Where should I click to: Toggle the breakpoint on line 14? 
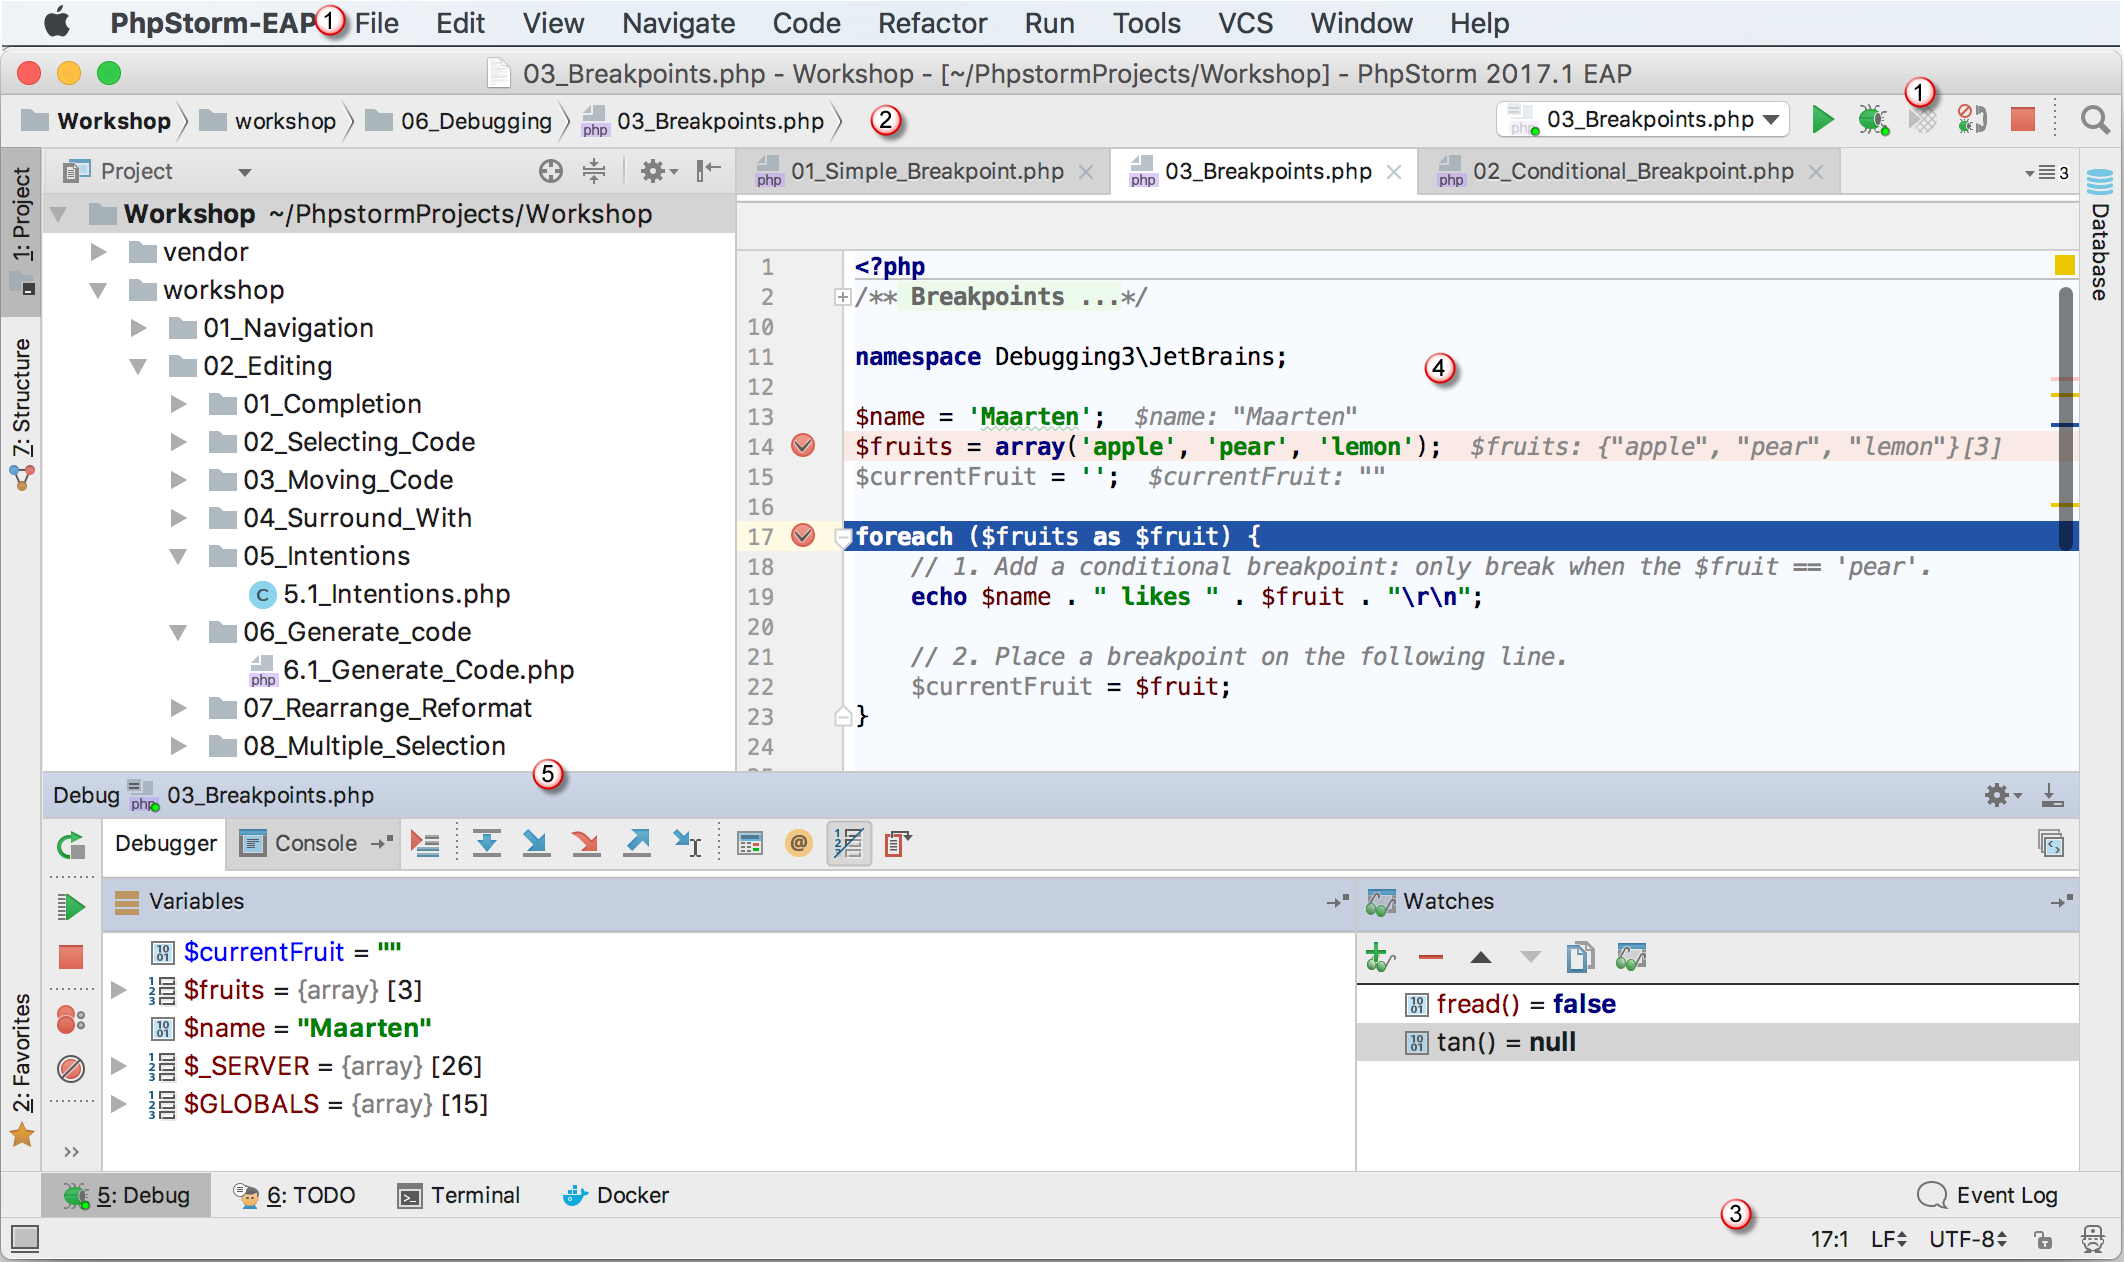803,446
